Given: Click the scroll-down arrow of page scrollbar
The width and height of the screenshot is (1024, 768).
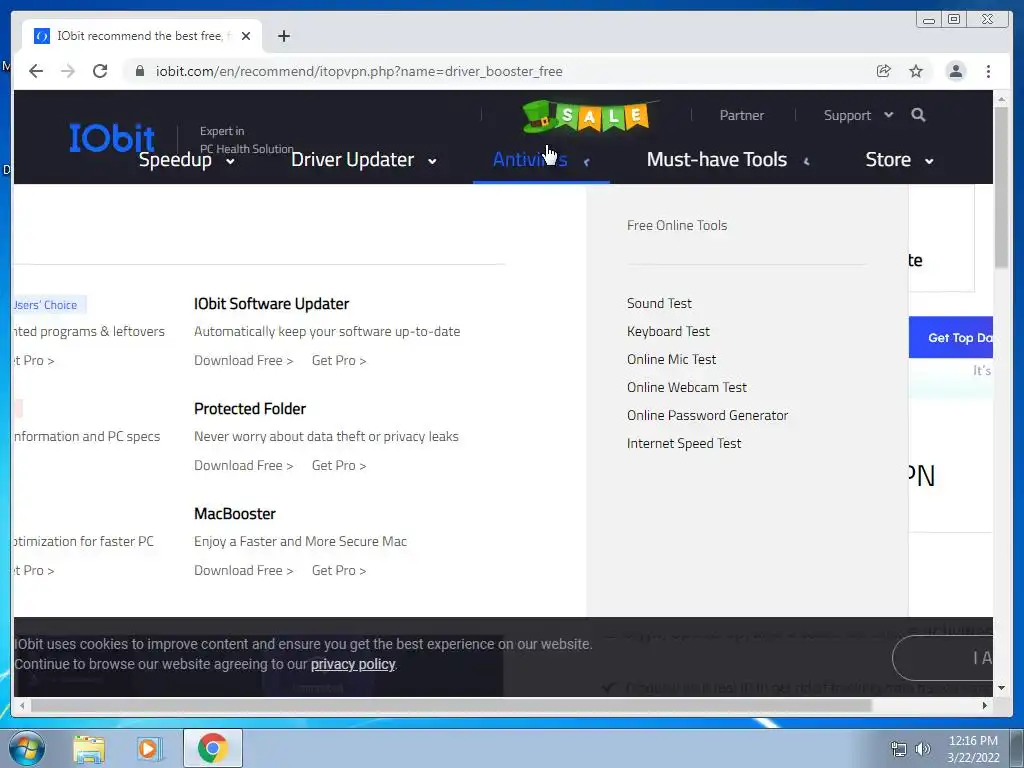Looking at the screenshot, I should coord(1001,688).
